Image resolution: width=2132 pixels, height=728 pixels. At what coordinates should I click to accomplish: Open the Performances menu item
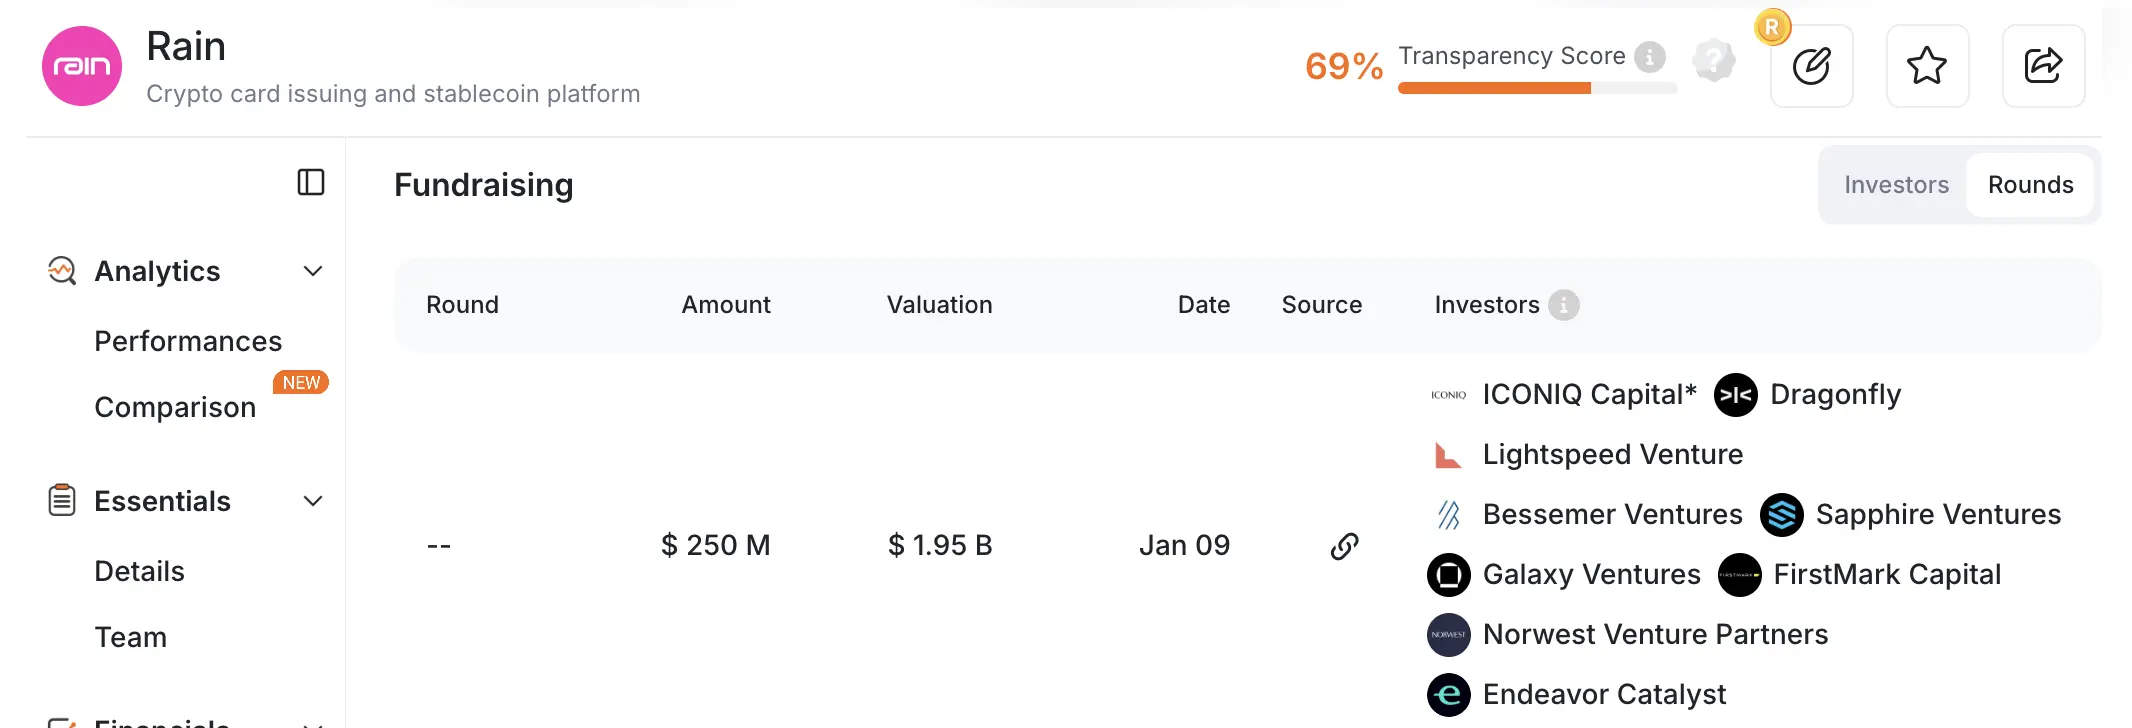coord(188,341)
